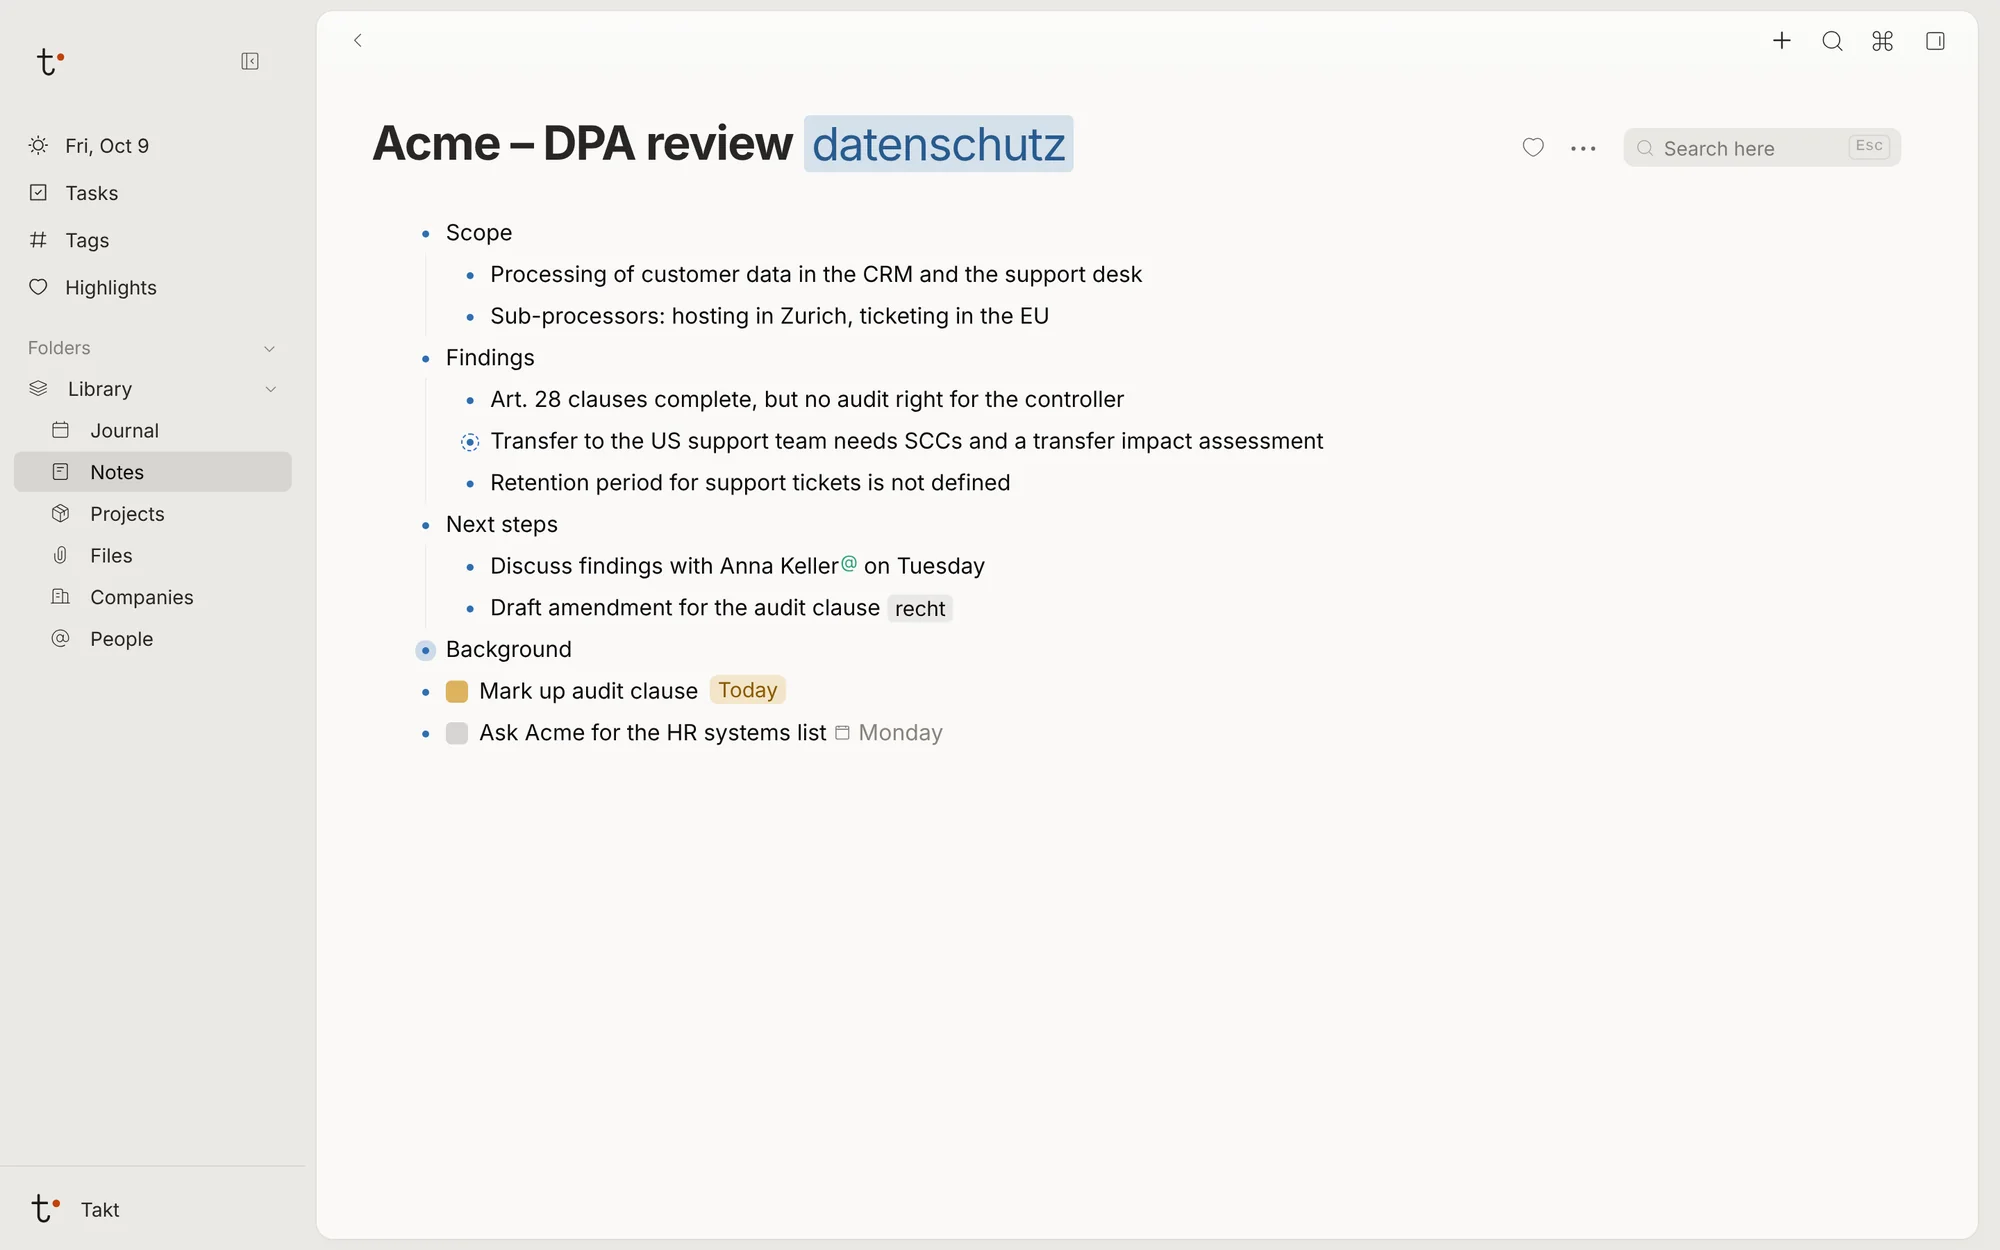Click the calendar icon before Monday

(x=842, y=733)
